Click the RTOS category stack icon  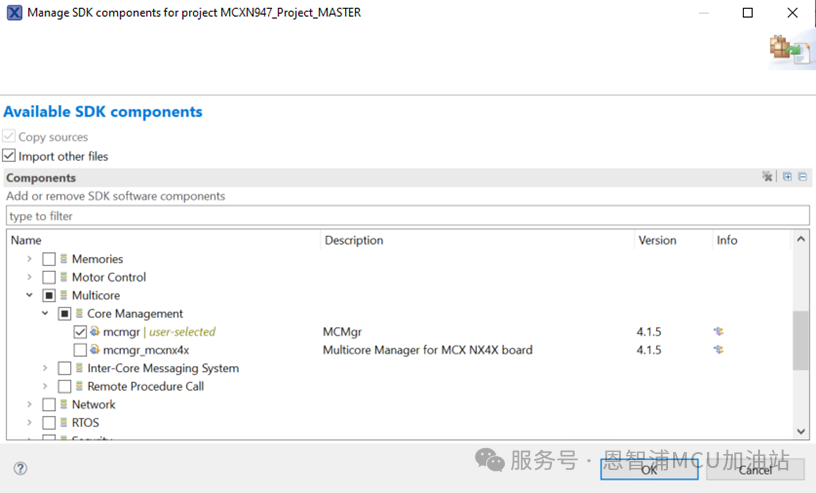pos(63,422)
